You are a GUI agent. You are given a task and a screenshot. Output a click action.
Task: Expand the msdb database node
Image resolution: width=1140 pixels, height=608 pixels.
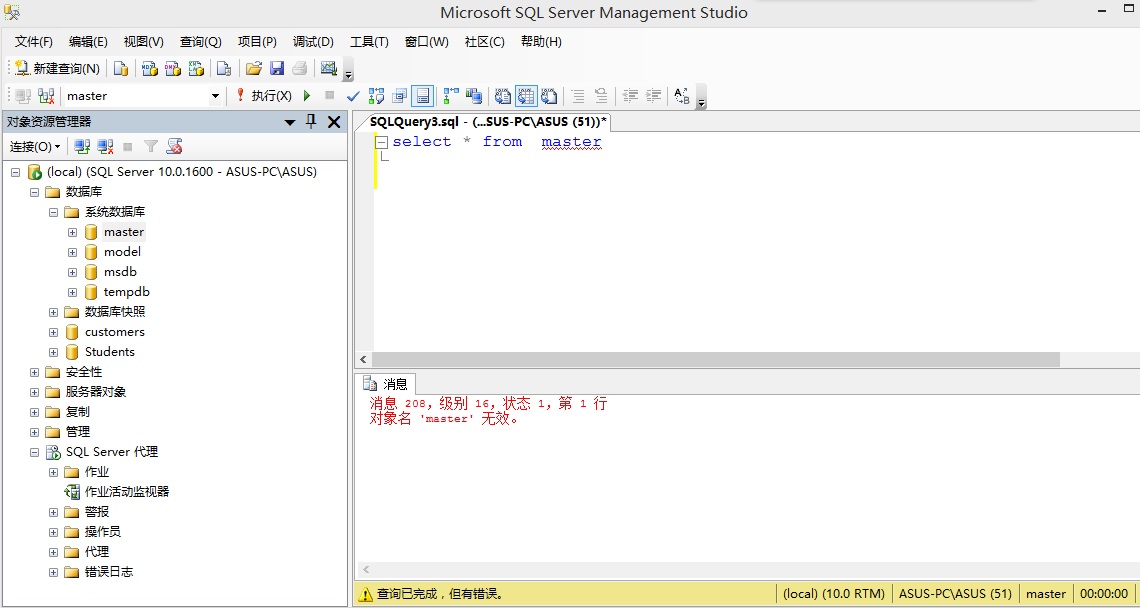click(72, 272)
